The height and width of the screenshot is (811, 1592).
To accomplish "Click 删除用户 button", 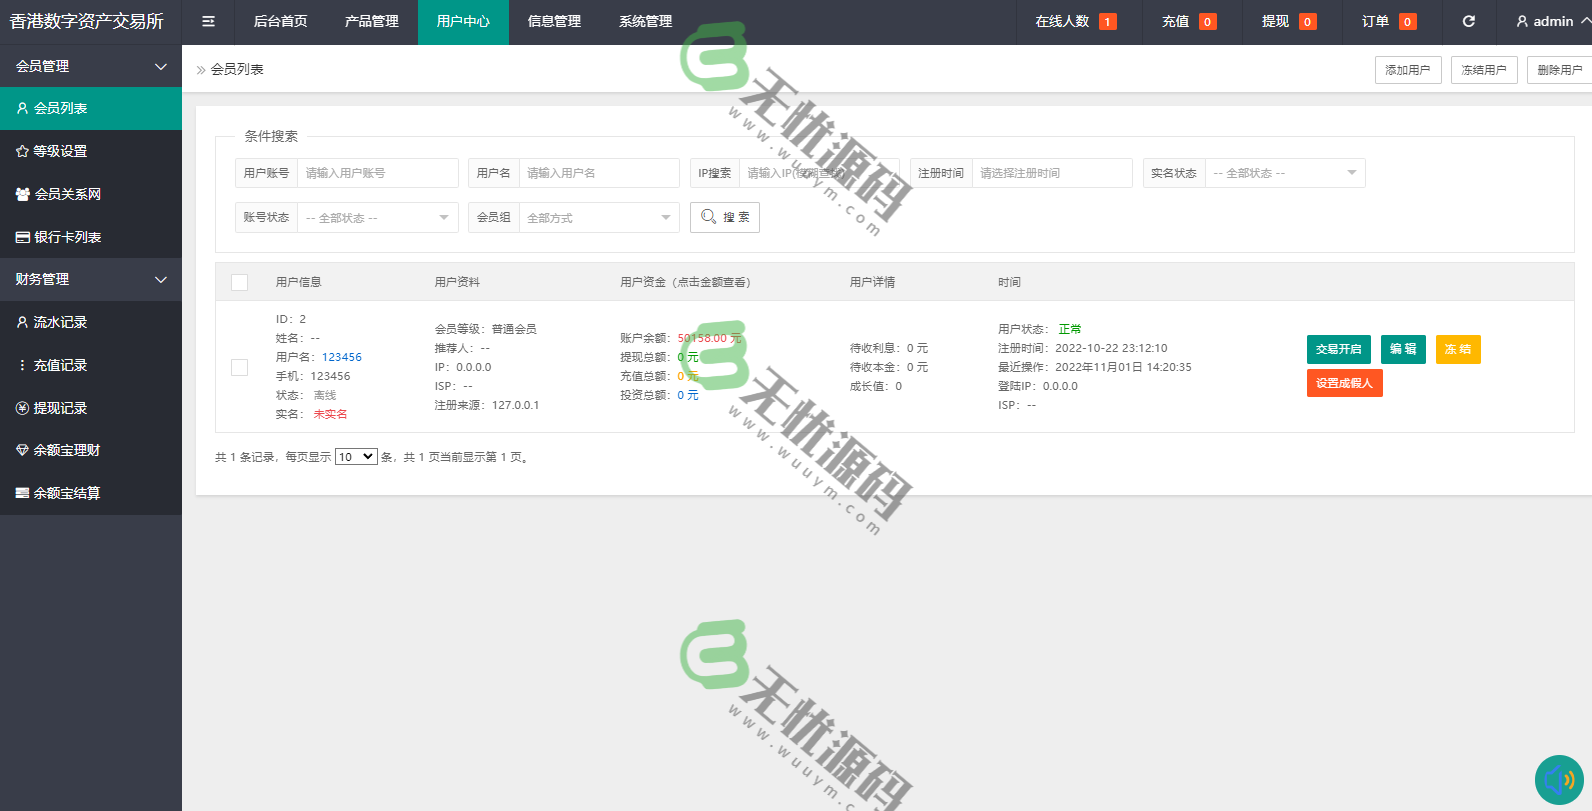I will 1559,70.
